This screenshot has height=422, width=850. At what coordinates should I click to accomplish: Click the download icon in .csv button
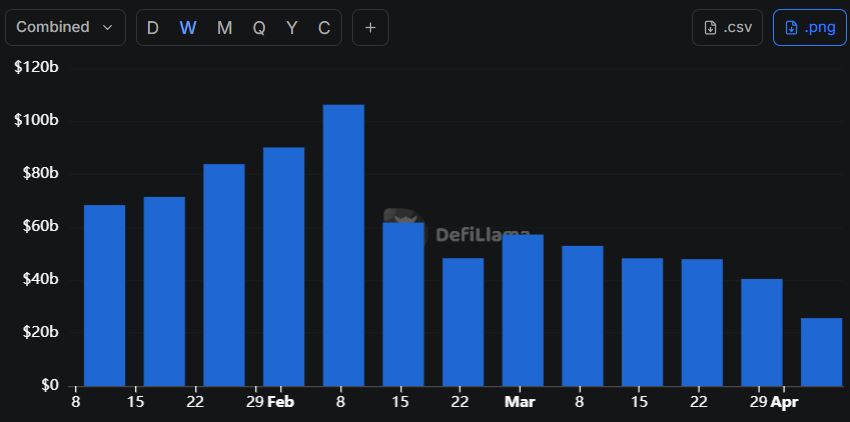coord(710,28)
